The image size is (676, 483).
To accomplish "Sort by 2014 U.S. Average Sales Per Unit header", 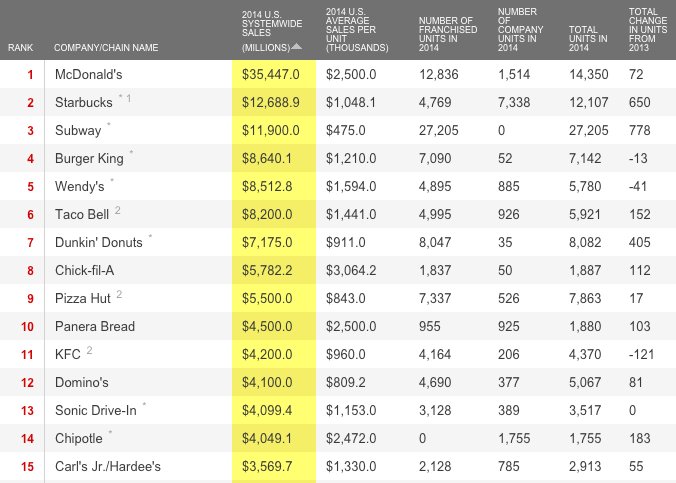I will point(357,30).
